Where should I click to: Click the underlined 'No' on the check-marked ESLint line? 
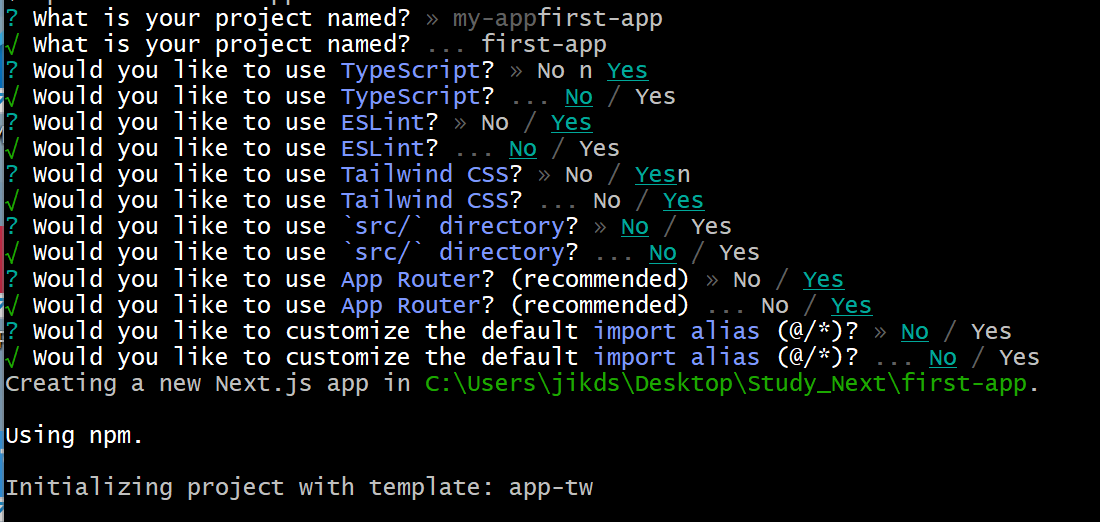coord(523,149)
